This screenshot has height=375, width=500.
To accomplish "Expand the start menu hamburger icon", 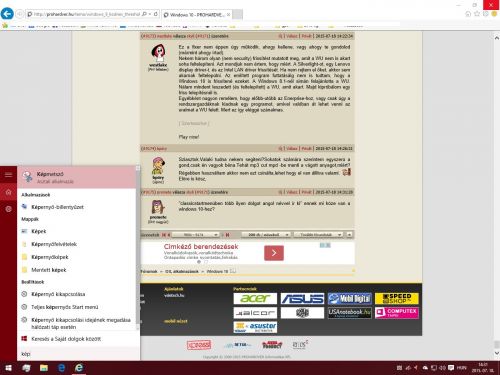I will (8, 175).
